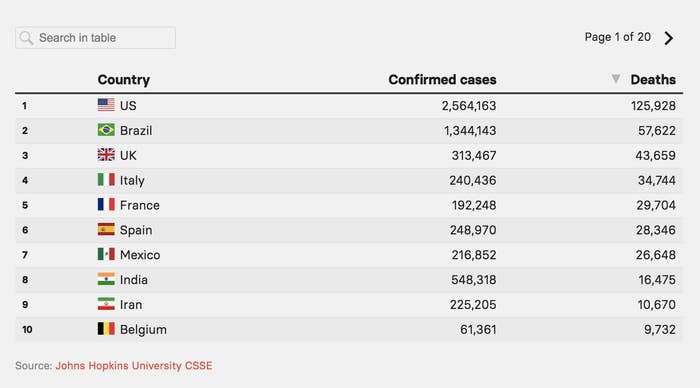Click inside the Search in table field
This screenshot has width=700, height=388.
click(96, 38)
